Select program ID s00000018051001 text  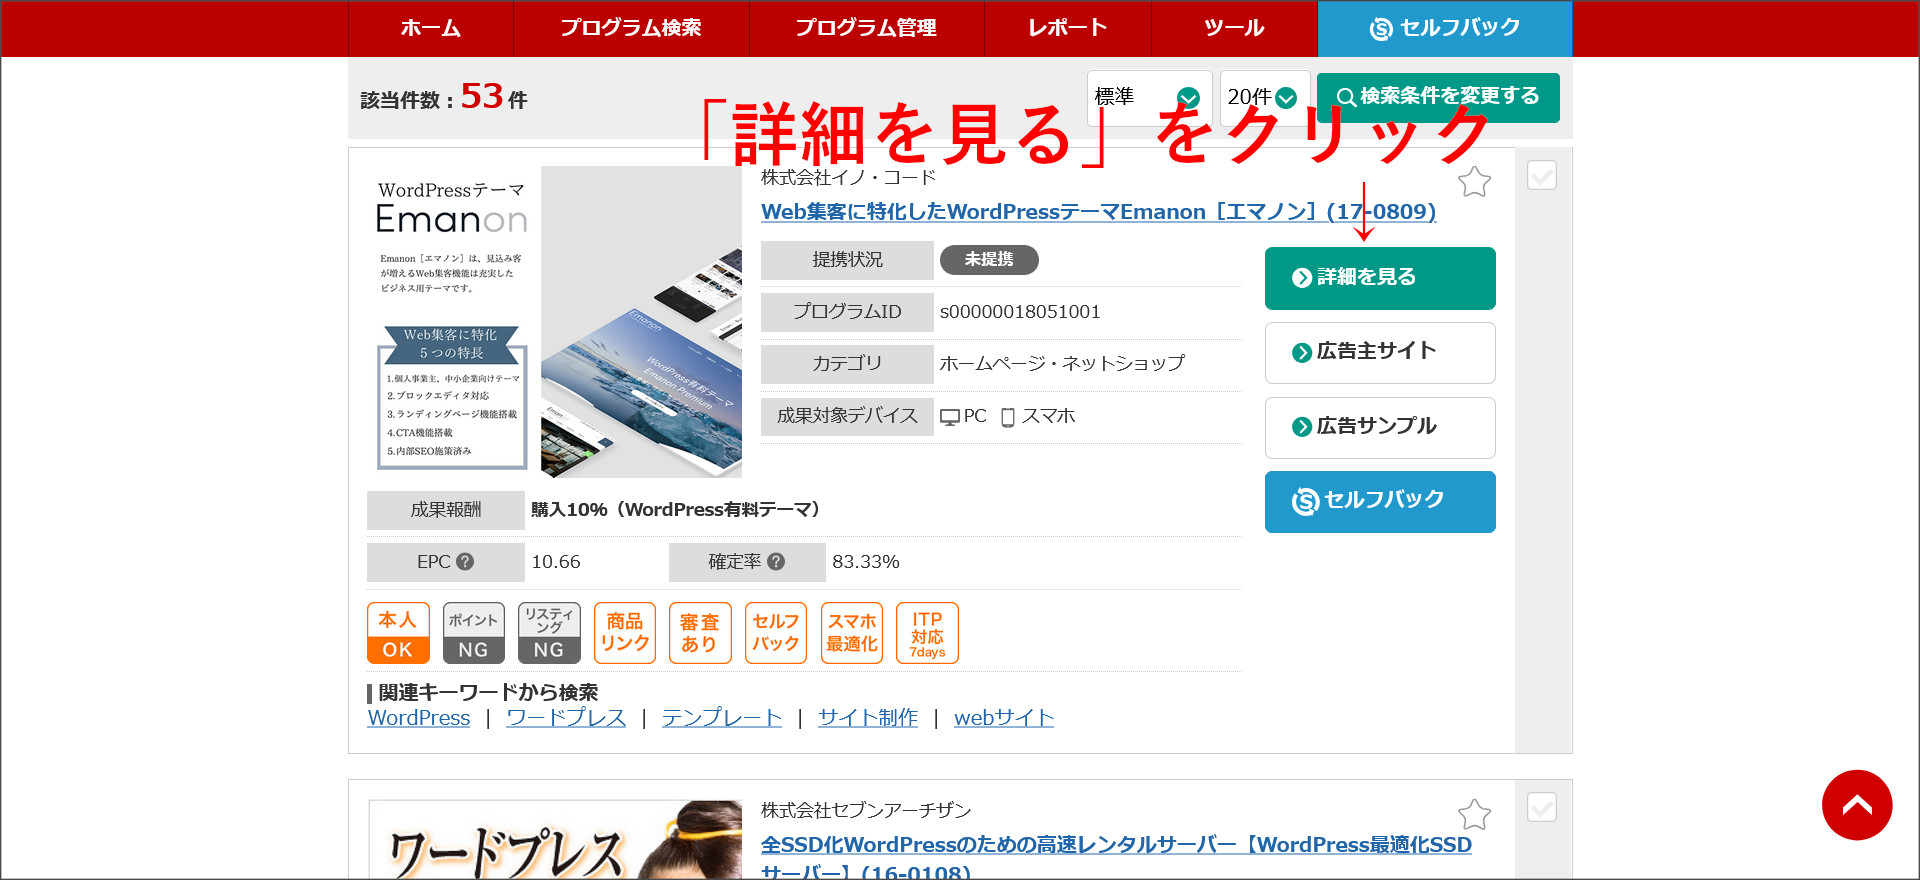pos(1020,312)
